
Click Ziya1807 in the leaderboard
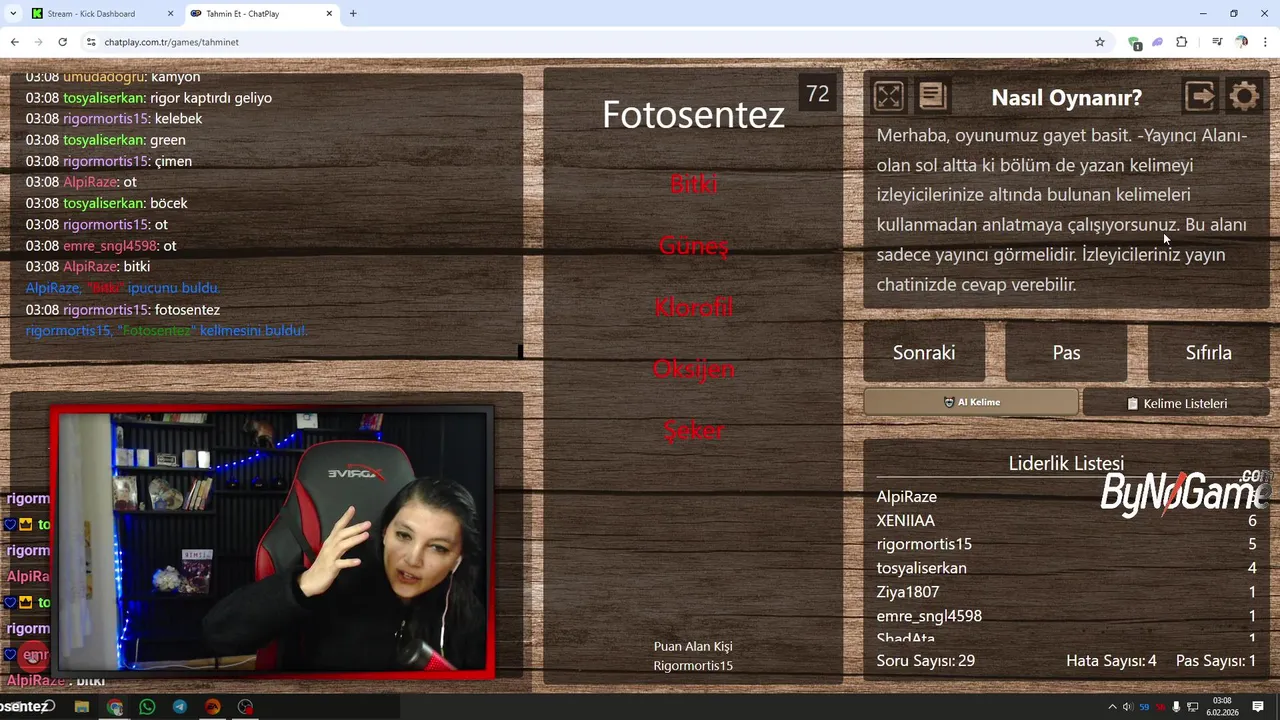pos(907,592)
